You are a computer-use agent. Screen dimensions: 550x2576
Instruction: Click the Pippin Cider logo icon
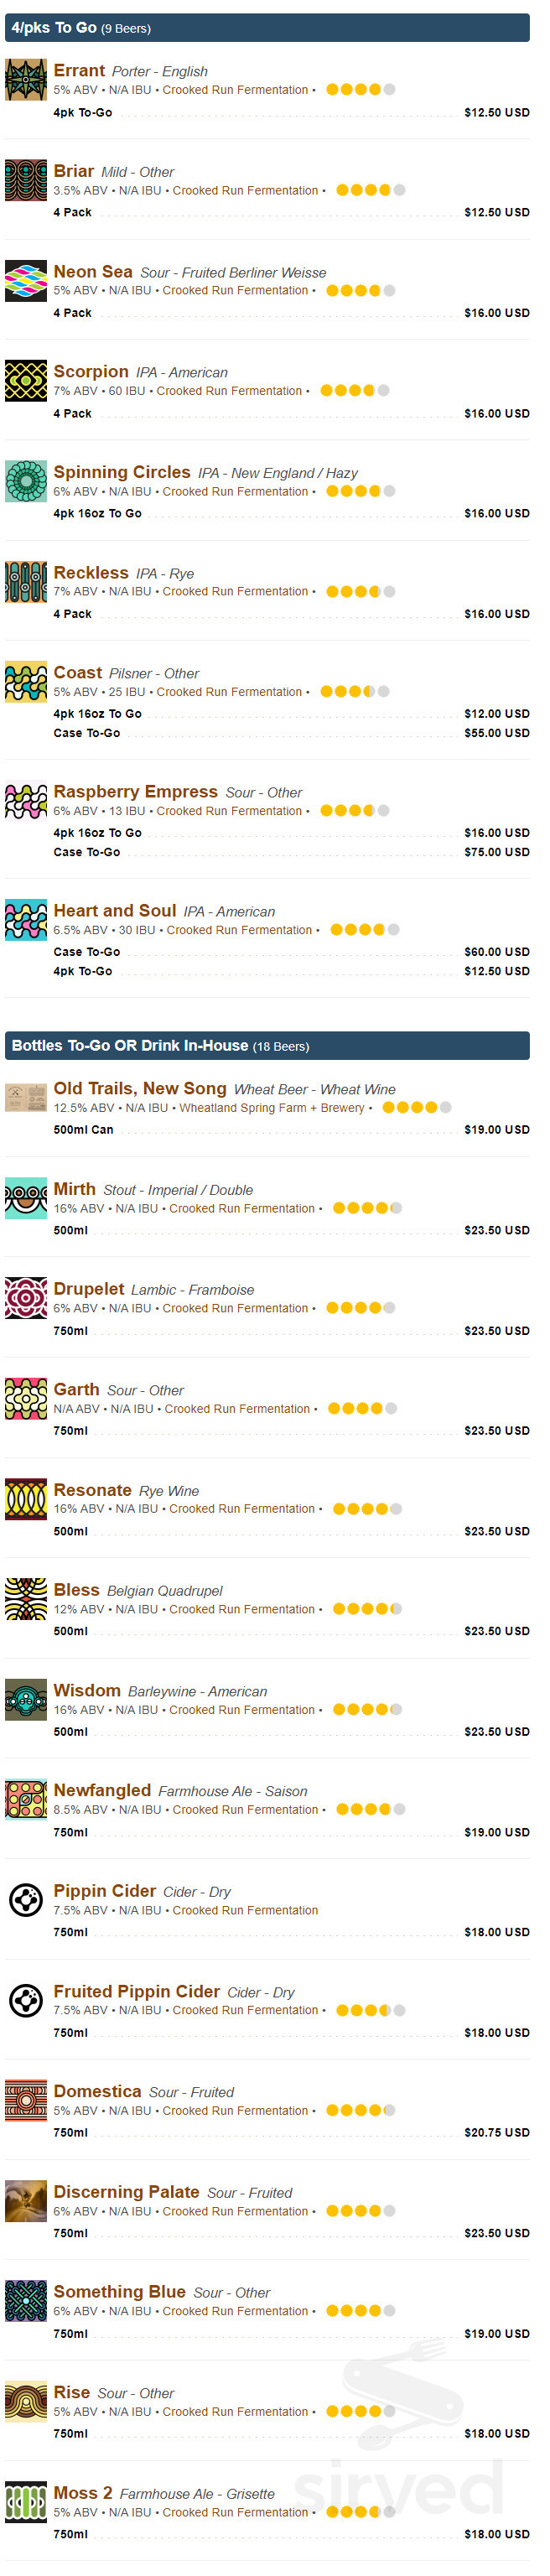pos(26,1899)
